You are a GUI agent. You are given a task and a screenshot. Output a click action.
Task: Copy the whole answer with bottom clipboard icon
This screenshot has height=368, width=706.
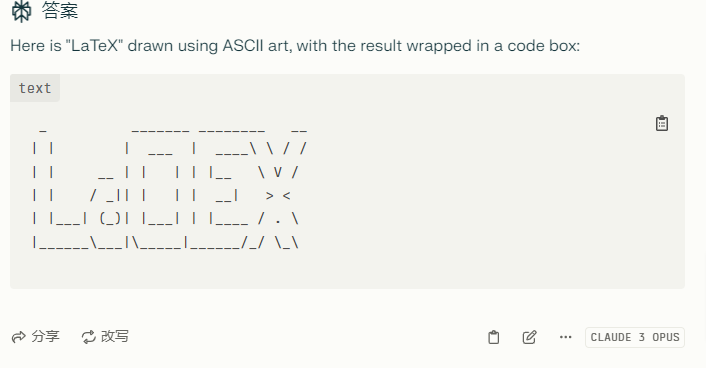pyautogui.click(x=493, y=337)
